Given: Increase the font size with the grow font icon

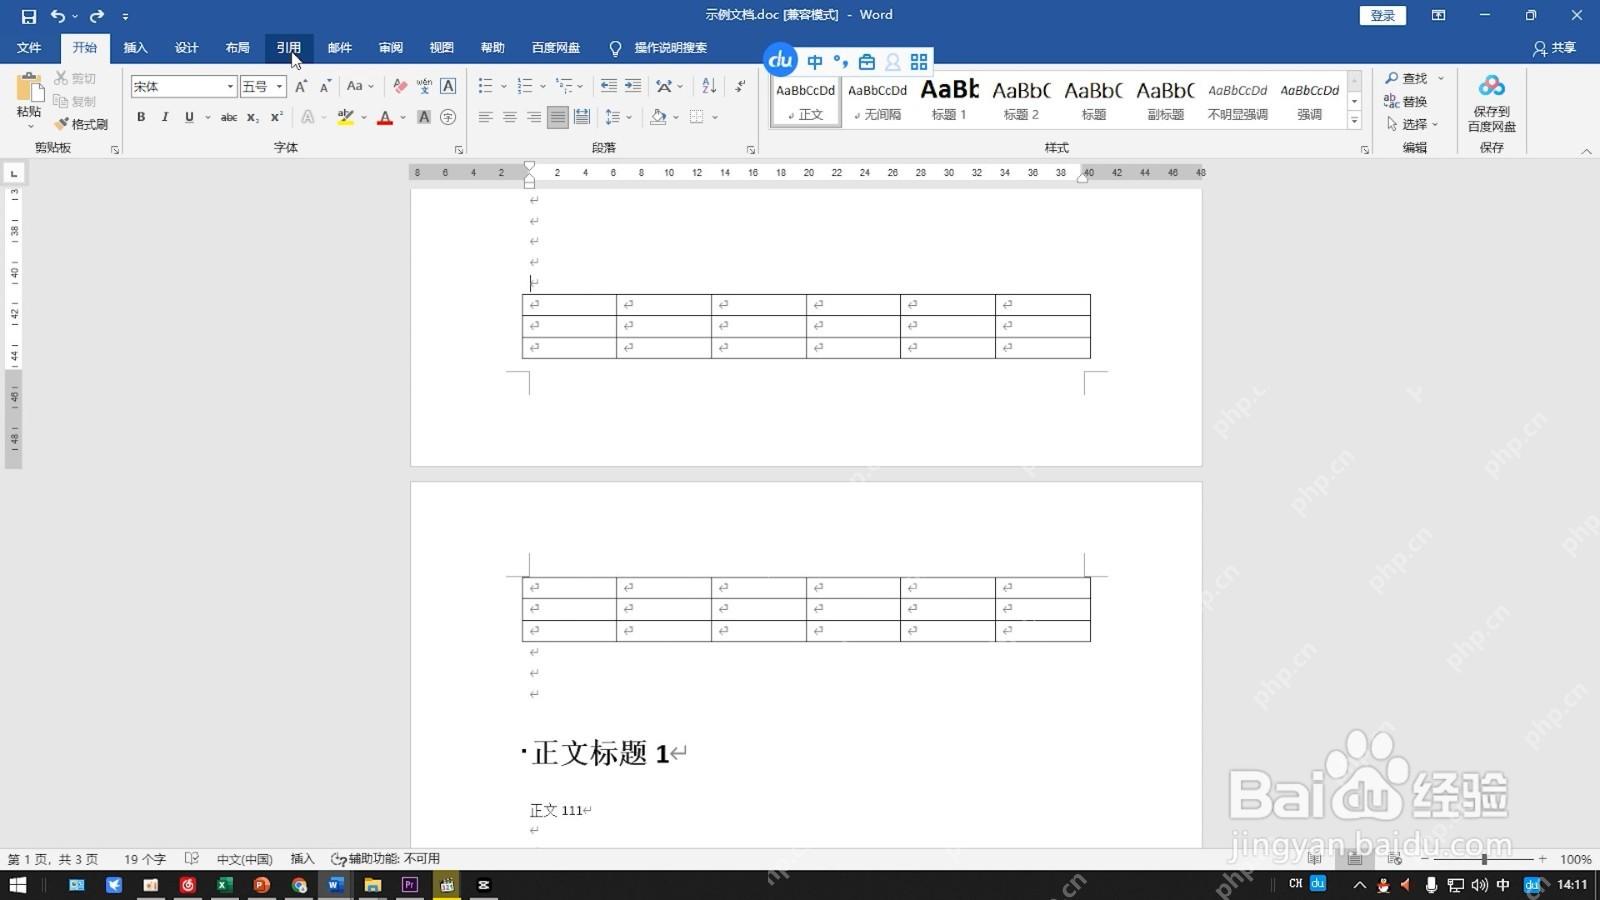Looking at the screenshot, I should coord(301,86).
